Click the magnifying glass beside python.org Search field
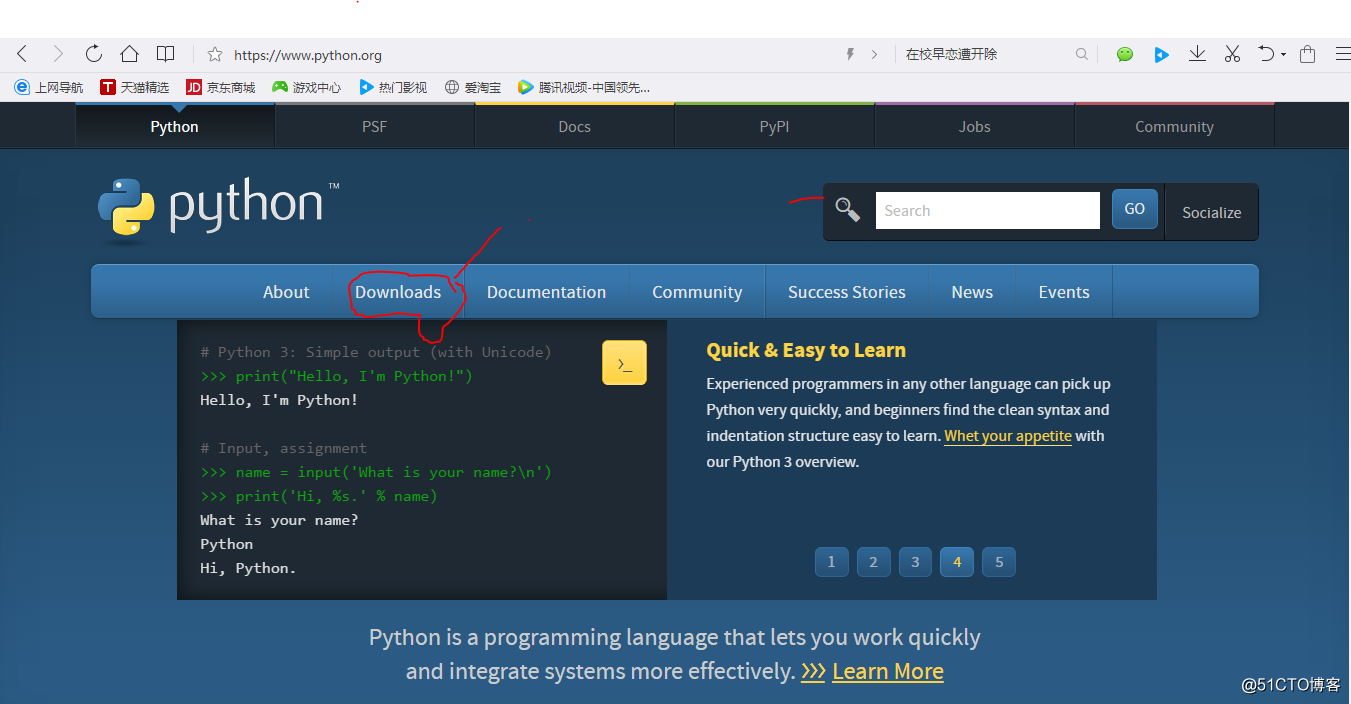 (x=848, y=210)
